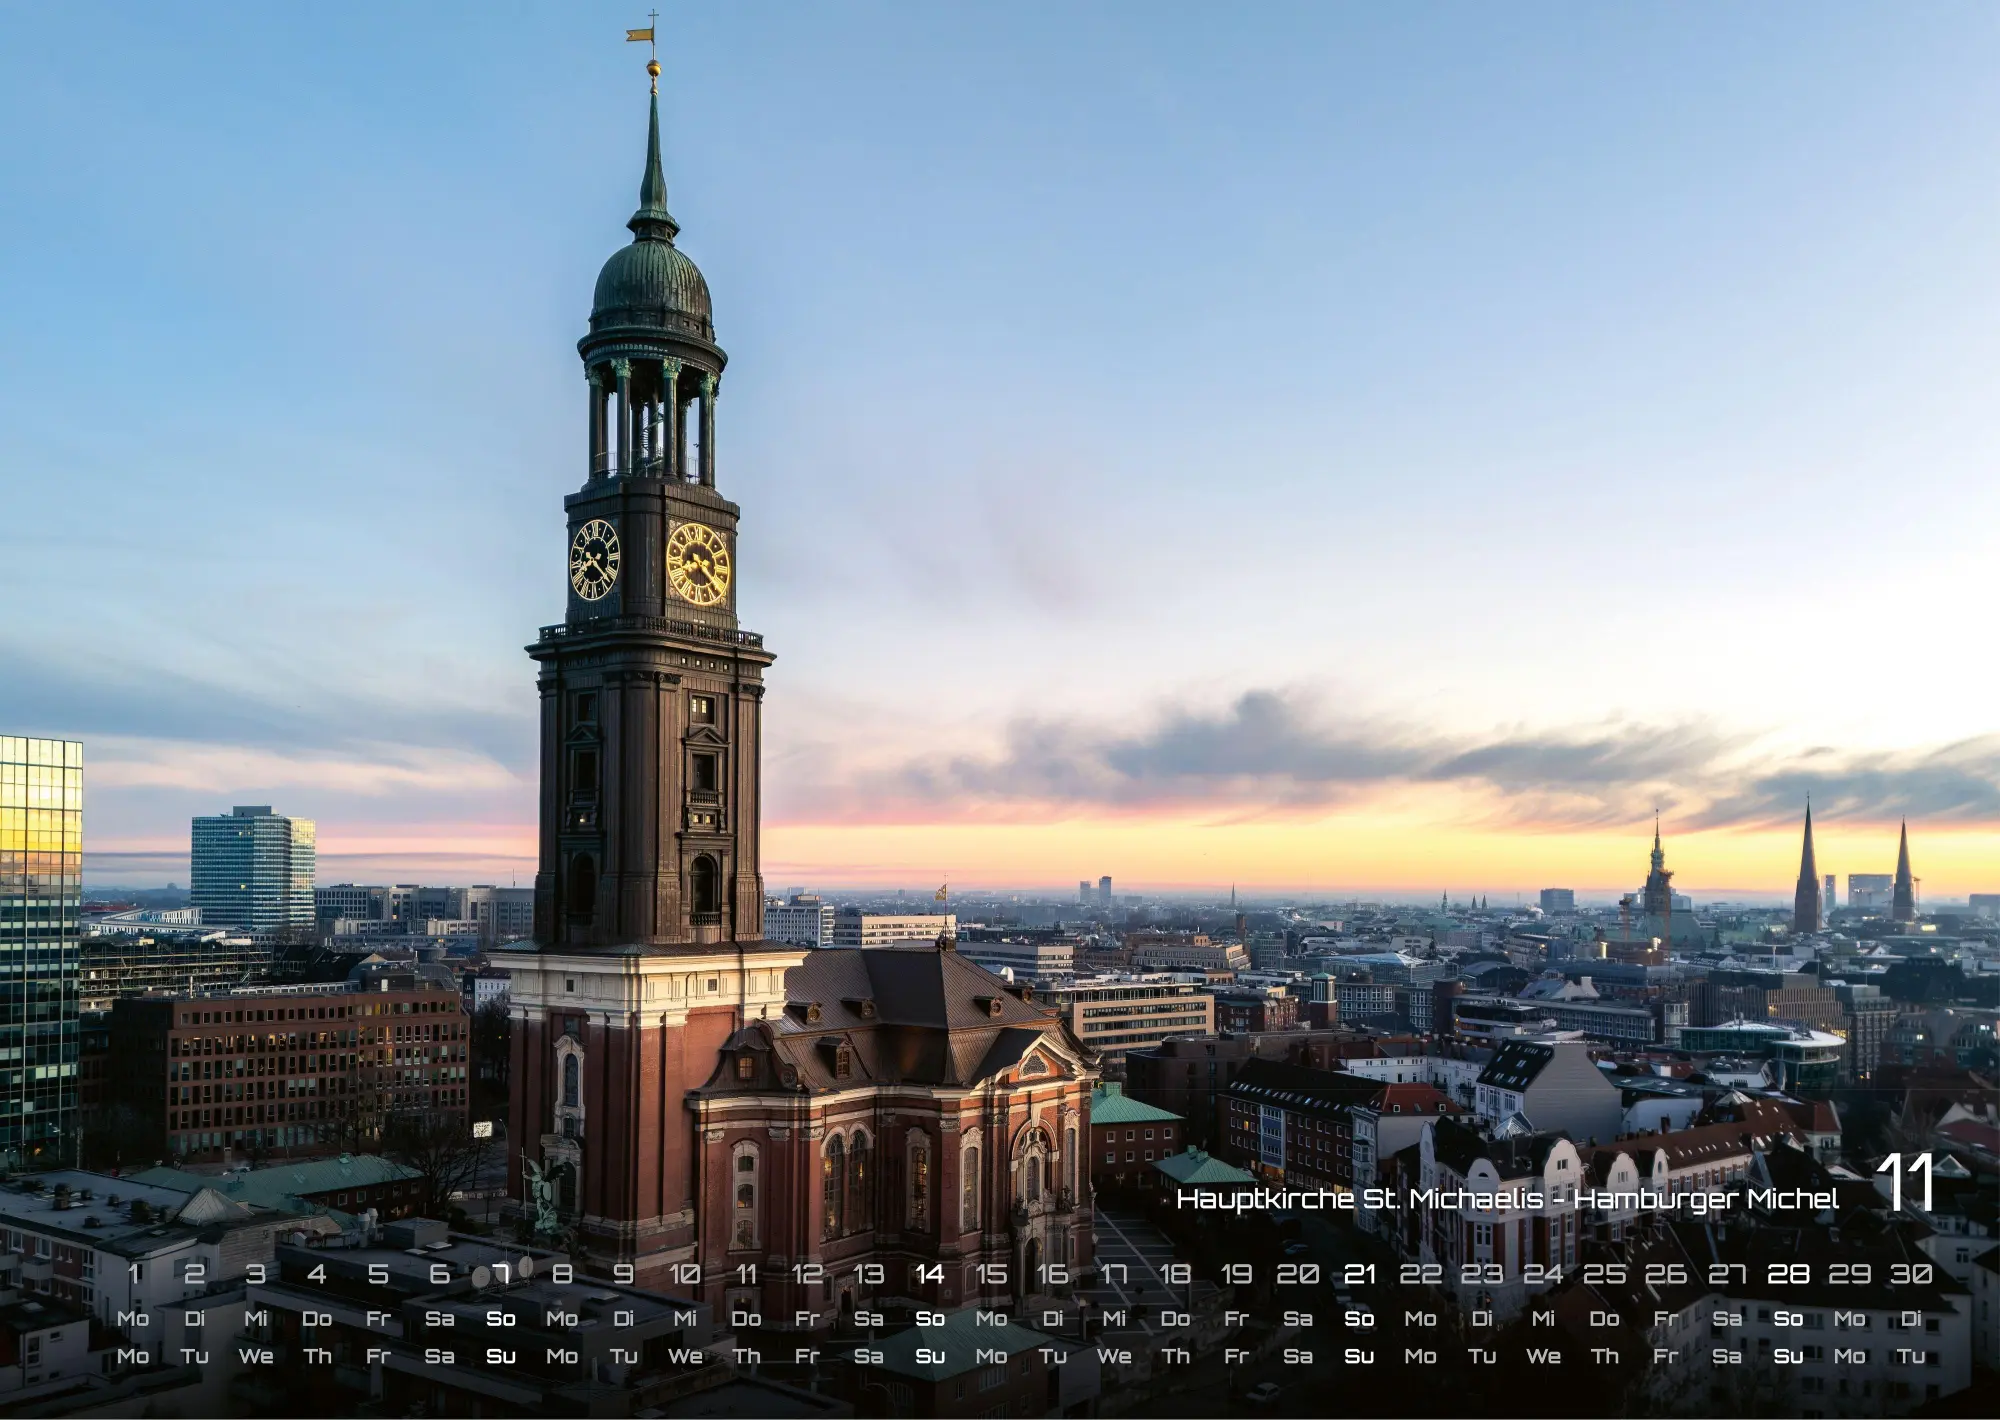
Task: Select the bold Sunday date 14
Action: pos(930,1274)
